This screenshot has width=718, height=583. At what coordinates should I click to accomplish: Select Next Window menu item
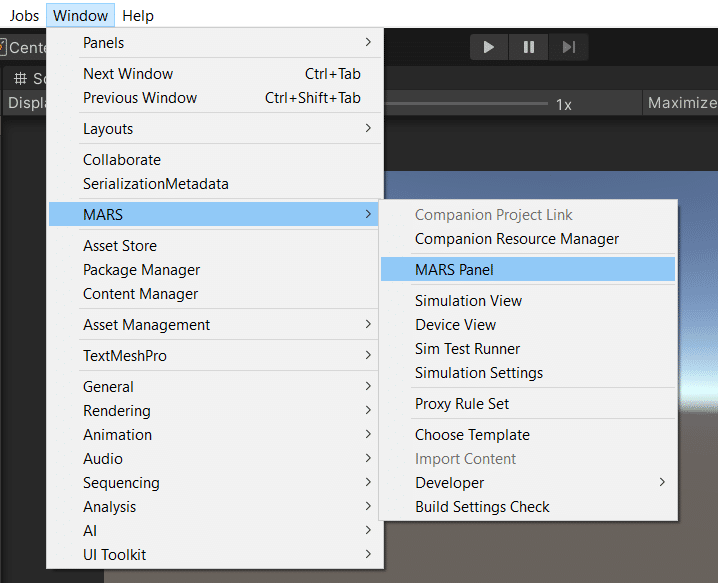point(128,74)
